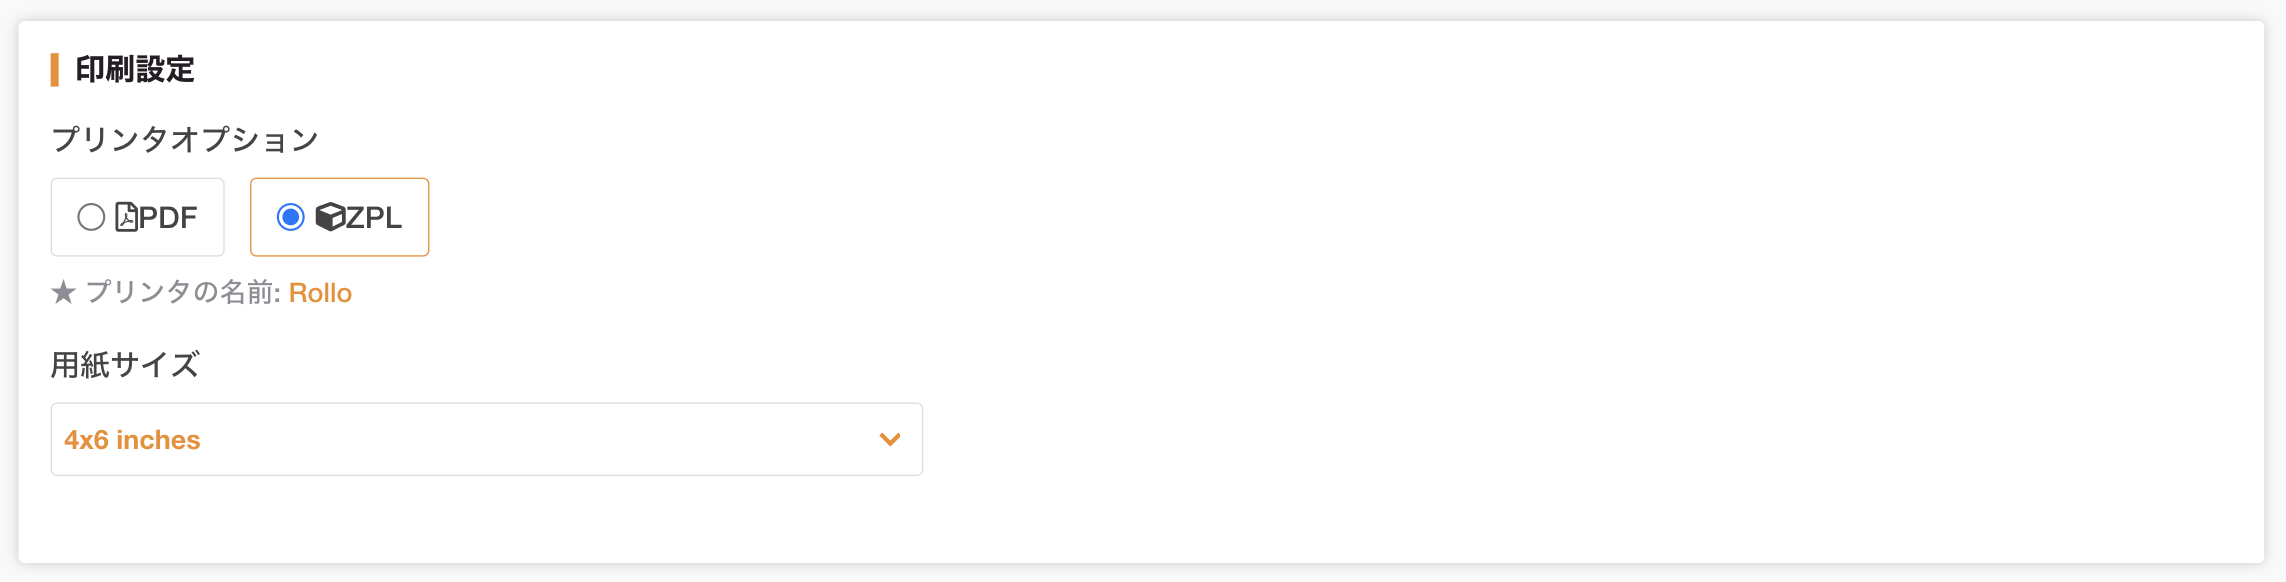Select the PDF radio button circle
This screenshot has height=582, width=2286.
[x=91, y=217]
